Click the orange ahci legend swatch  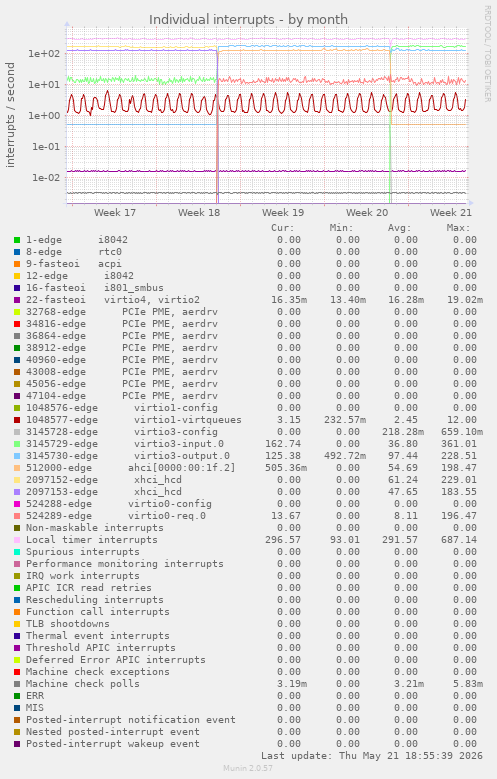coord(17,468)
